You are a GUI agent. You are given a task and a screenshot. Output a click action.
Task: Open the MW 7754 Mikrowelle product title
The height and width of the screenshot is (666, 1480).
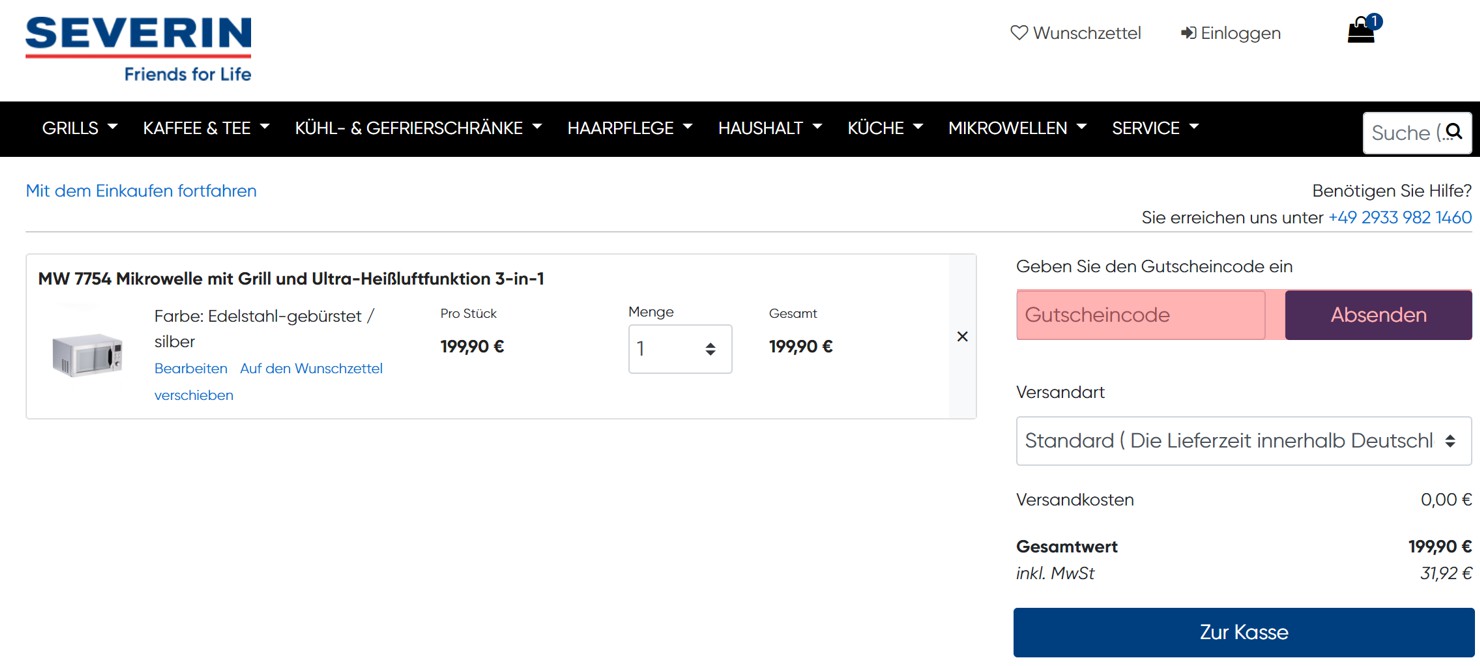(291, 279)
